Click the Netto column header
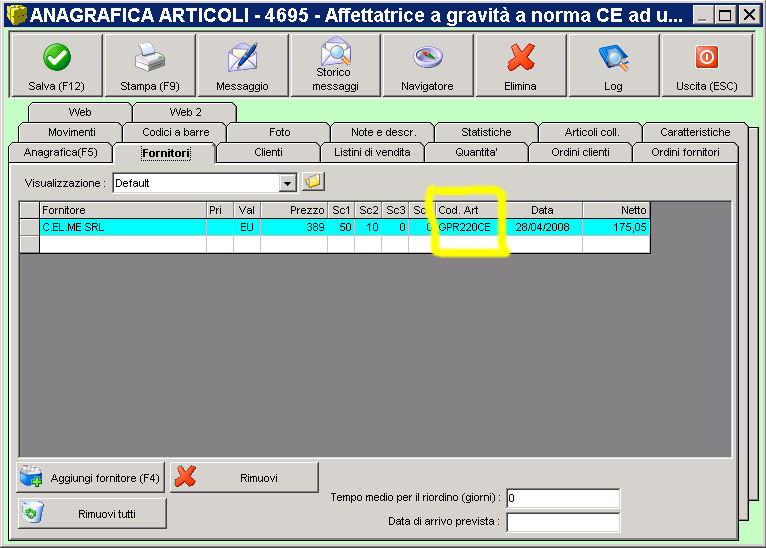This screenshot has height=548, width=766. tap(616, 210)
